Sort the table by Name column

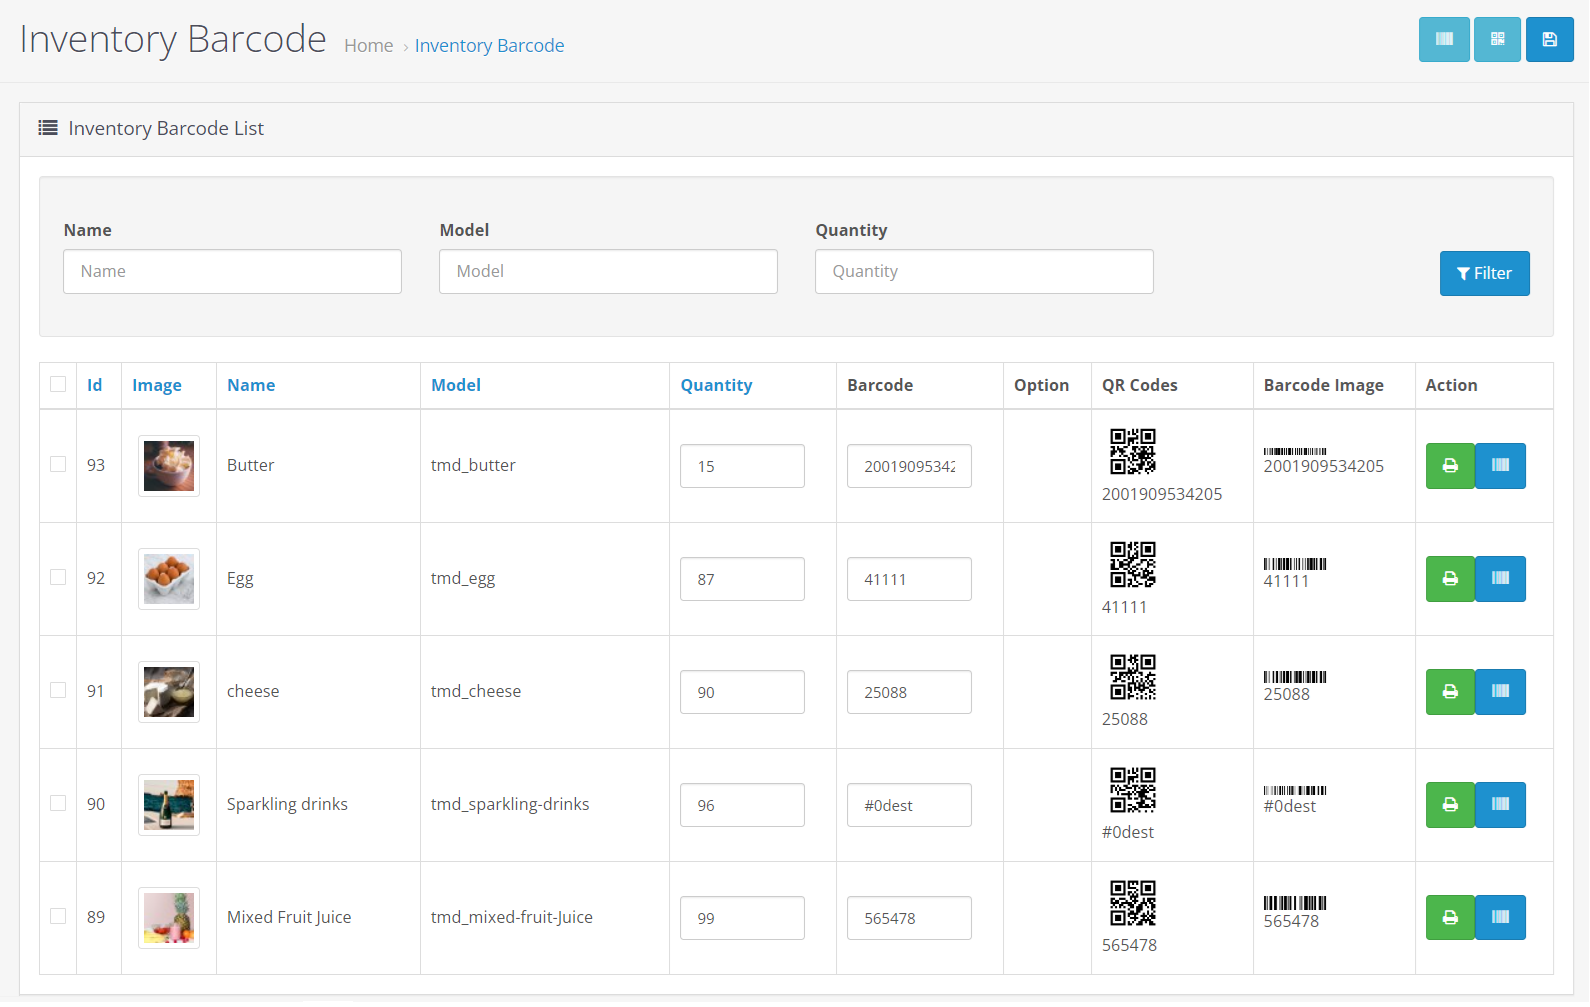coord(251,385)
